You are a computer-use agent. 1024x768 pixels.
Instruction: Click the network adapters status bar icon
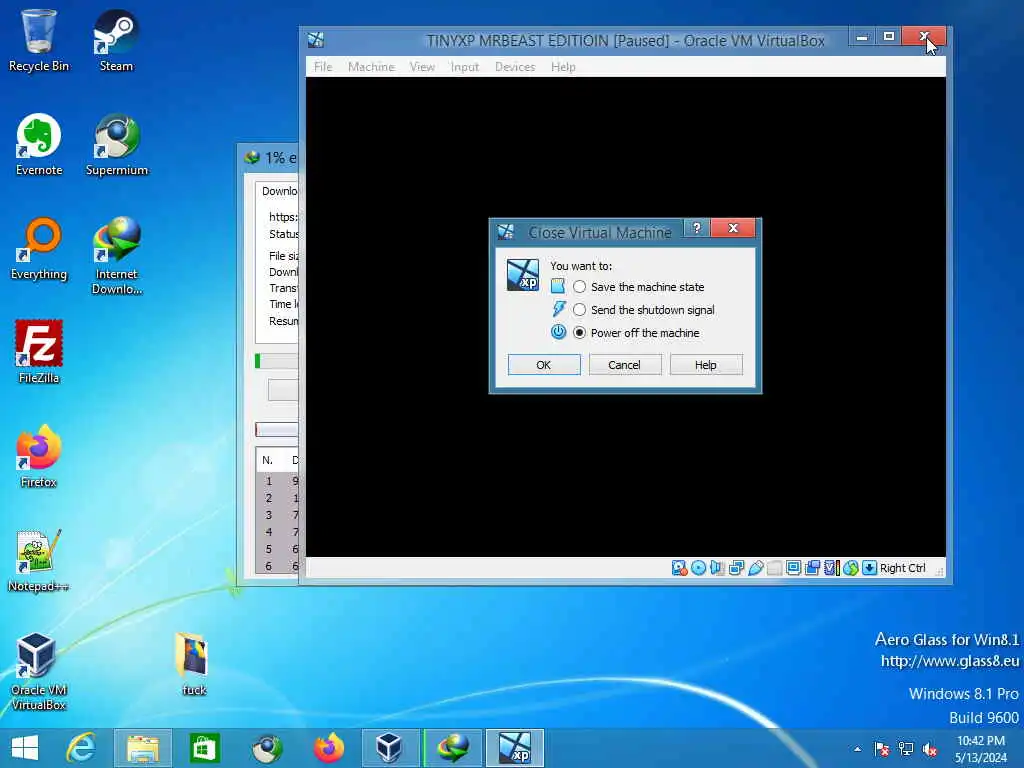[736, 568]
